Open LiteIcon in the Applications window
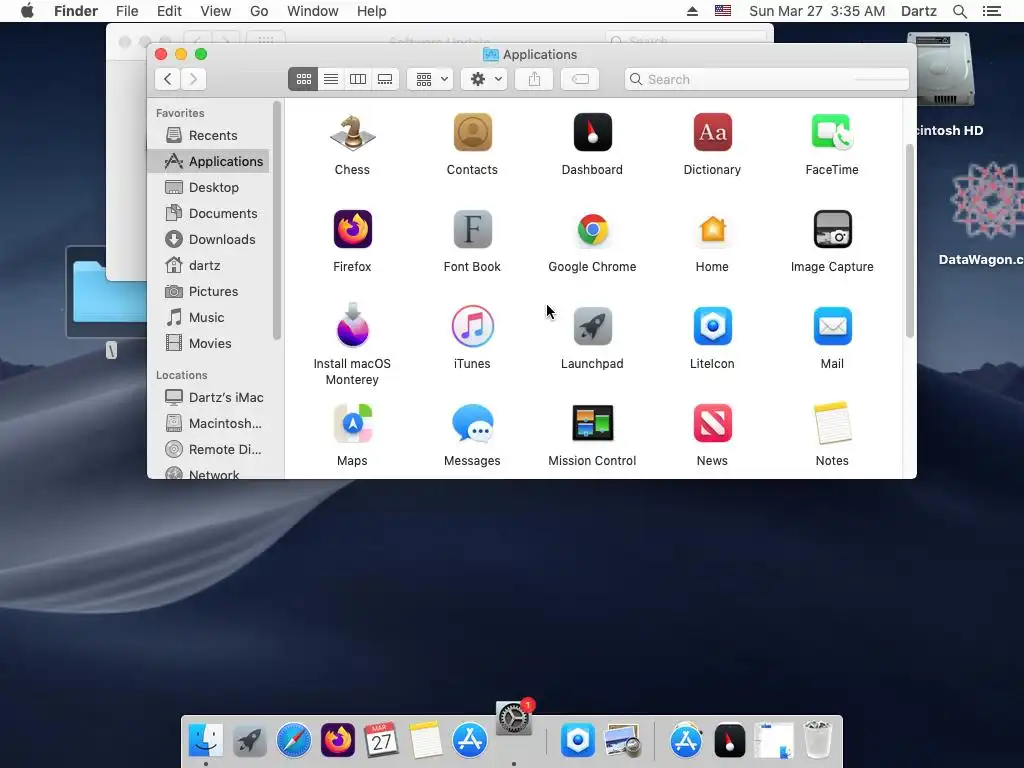The width and height of the screenshot is (1024, 768). (712, 326)
